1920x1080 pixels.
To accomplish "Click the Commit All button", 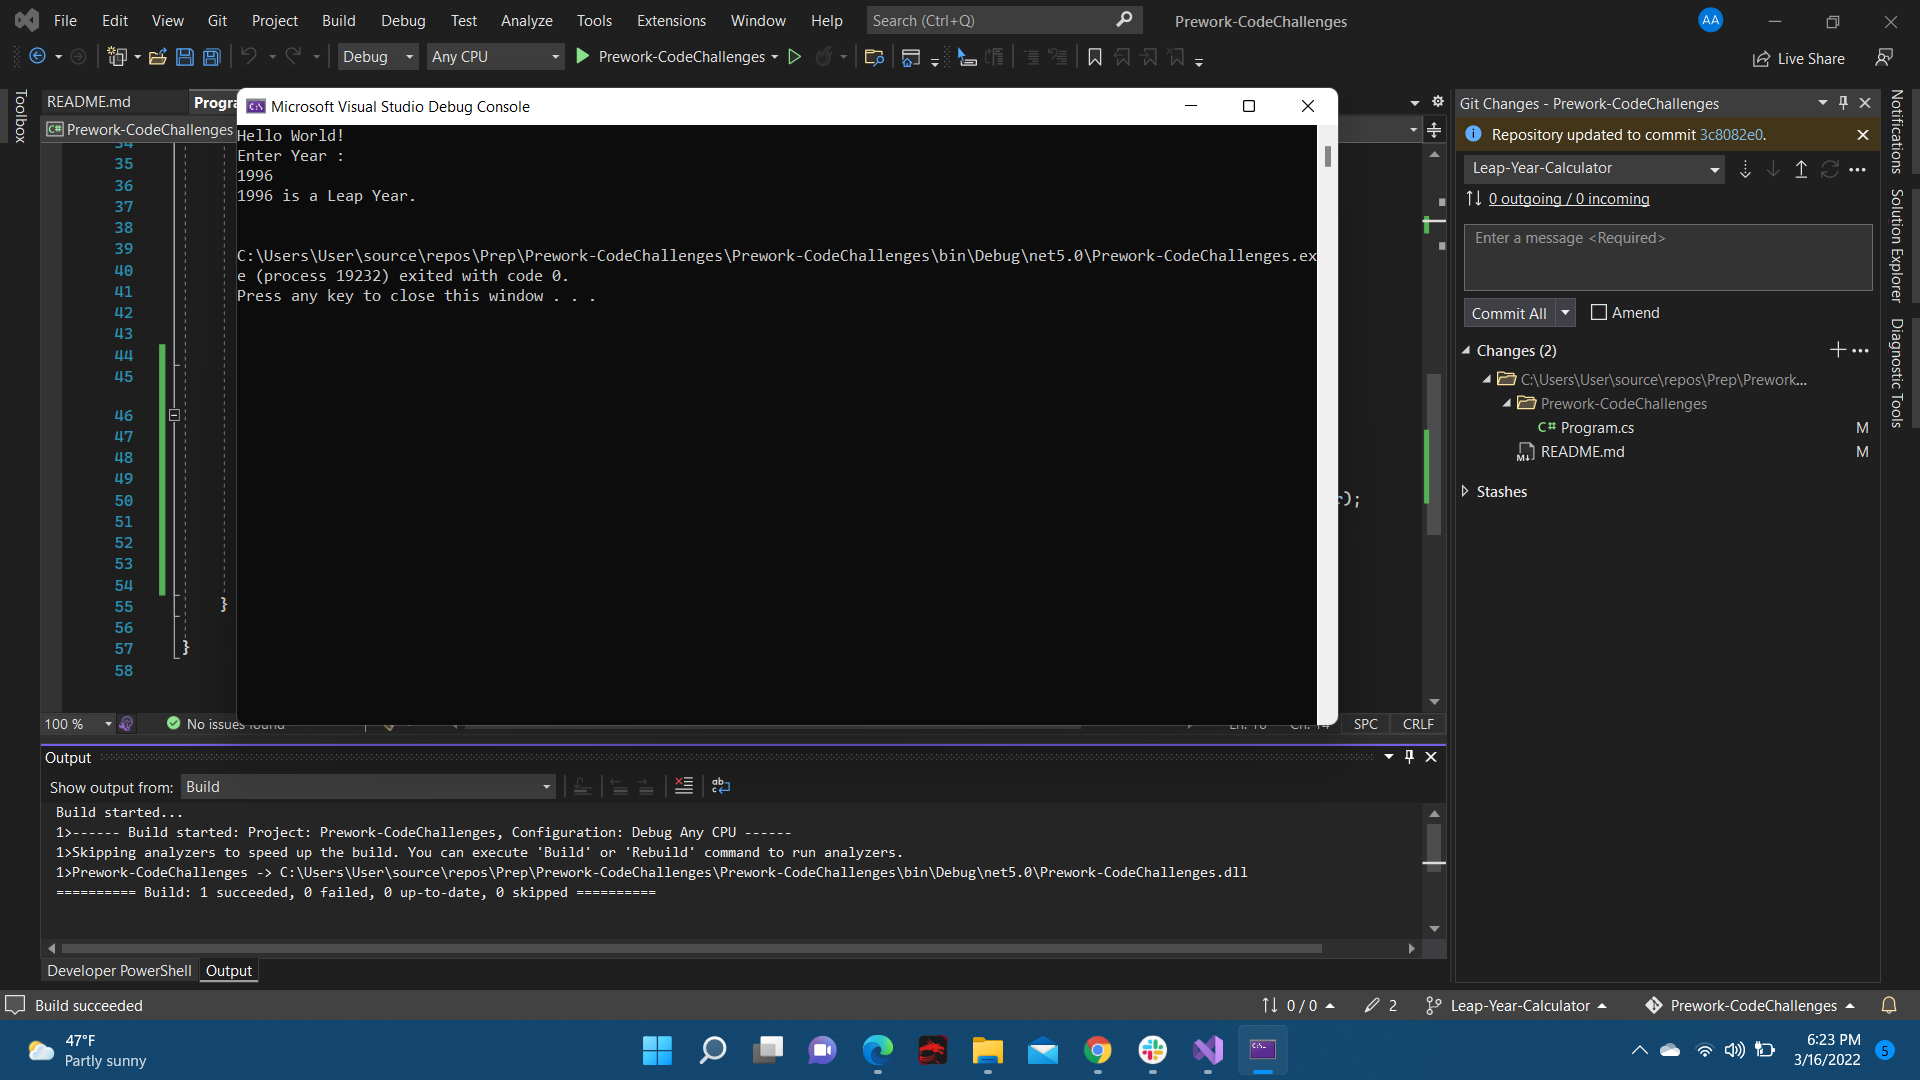I will (1510, 312).
